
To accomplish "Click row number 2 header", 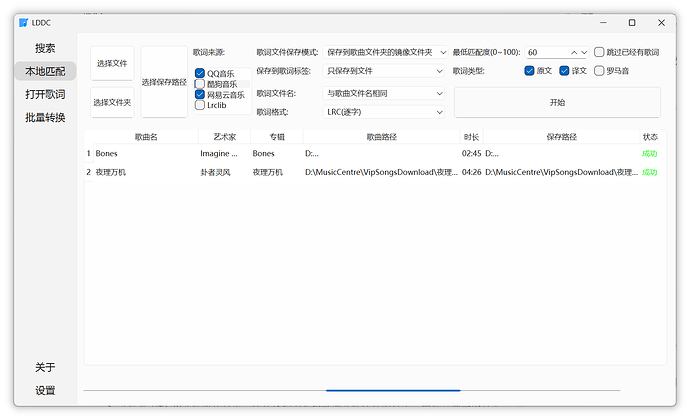I will (88, 172).
